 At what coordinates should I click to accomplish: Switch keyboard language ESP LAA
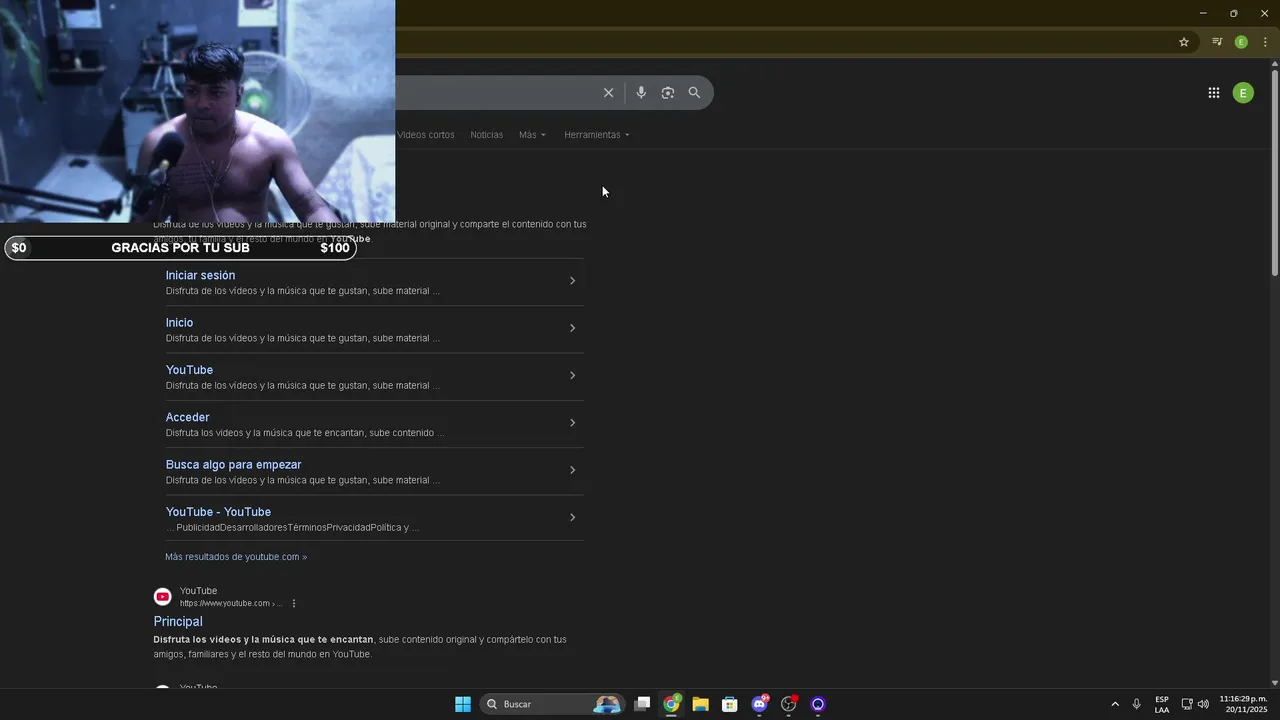(x=1162, y=704)
